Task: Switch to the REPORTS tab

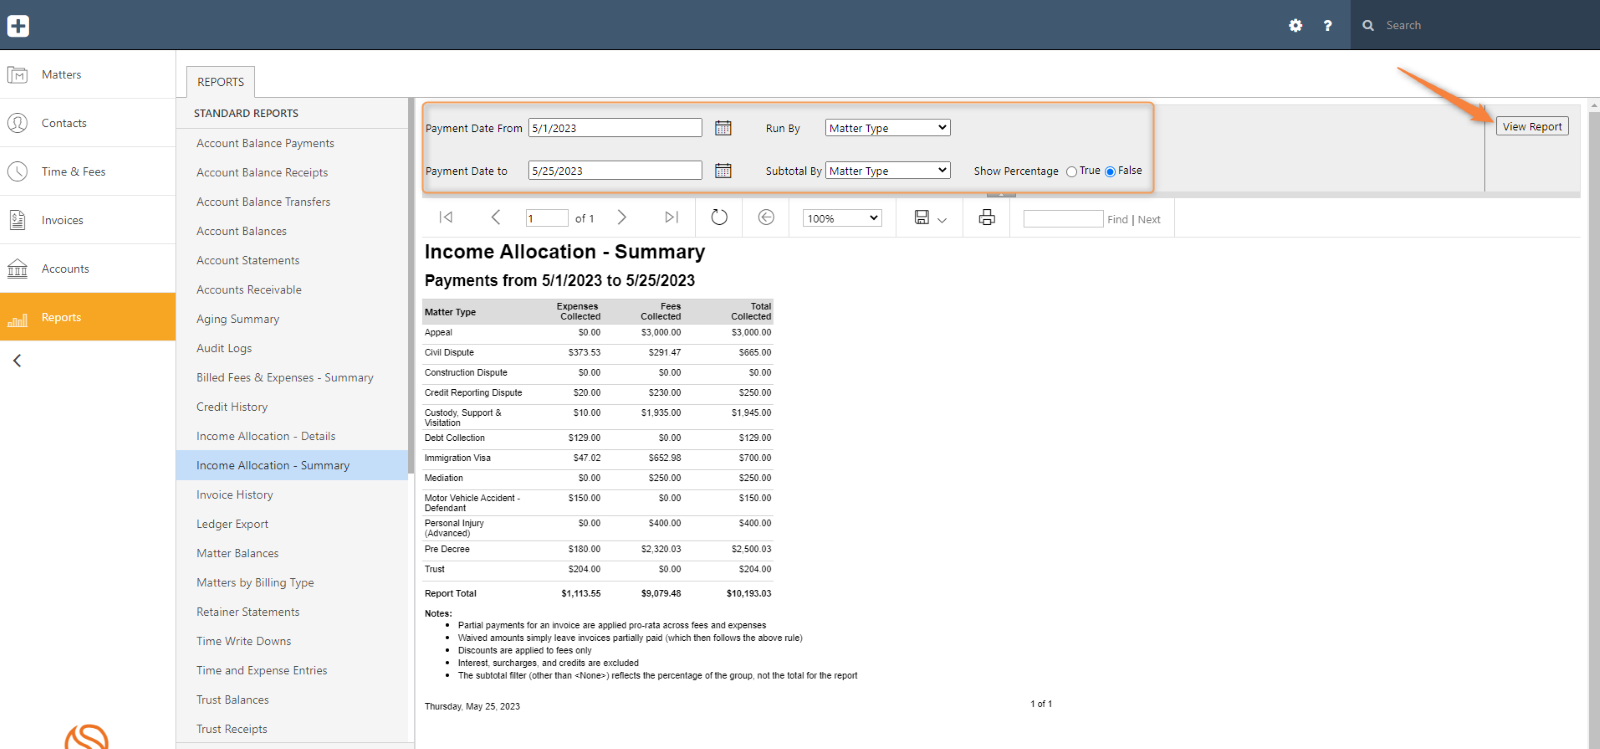Action: point(221,82)
